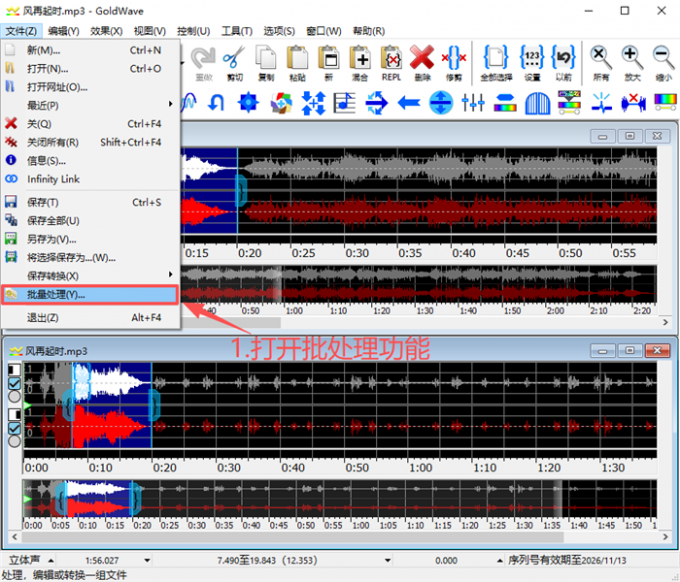Viewport: 680px width, 582px height.
Task: Click the 放大 (zoom in) magnifier icon
Action: coord(632,60)
